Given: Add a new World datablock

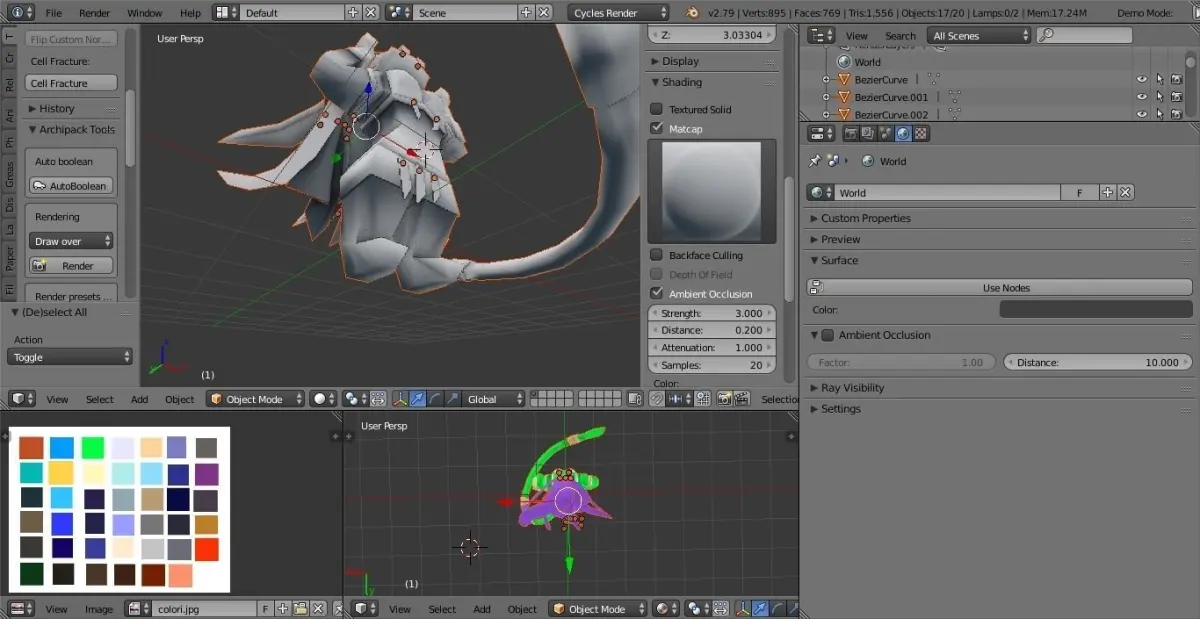Looking at the screenshot, I should 1108,193.
